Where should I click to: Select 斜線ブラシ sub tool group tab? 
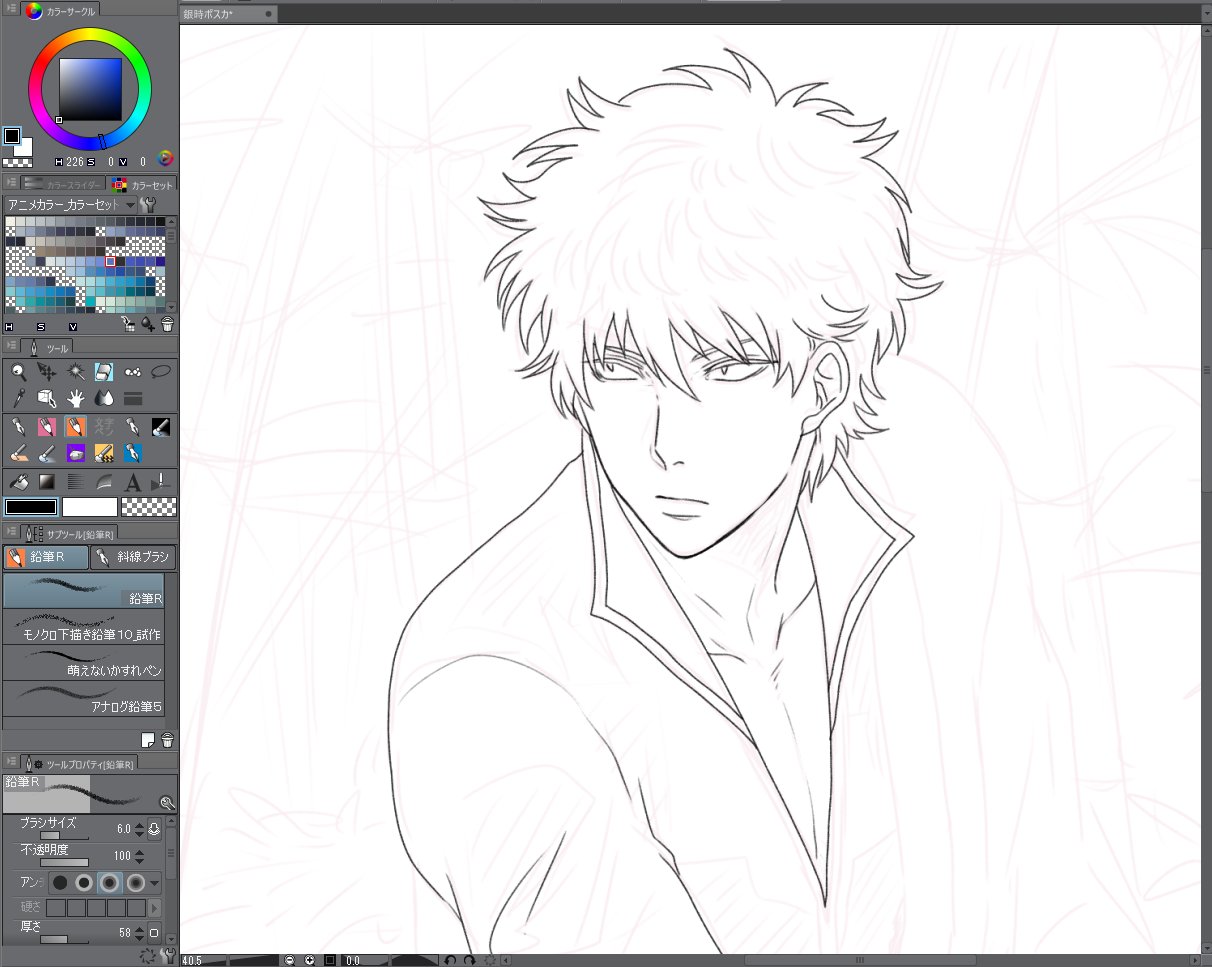(133, 557)
